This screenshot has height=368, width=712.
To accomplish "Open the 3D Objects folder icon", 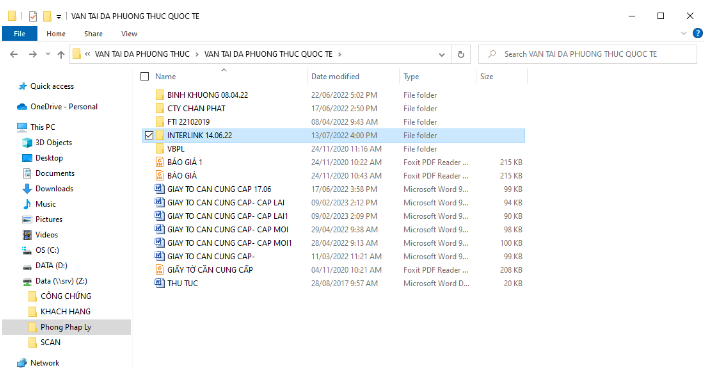I will tap(27, 143).
